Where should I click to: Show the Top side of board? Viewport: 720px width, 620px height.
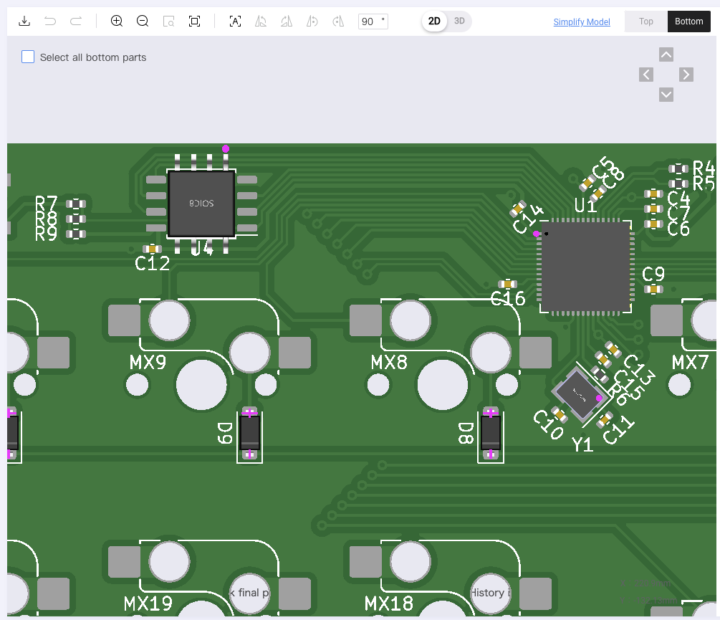(x=646, y=21)
